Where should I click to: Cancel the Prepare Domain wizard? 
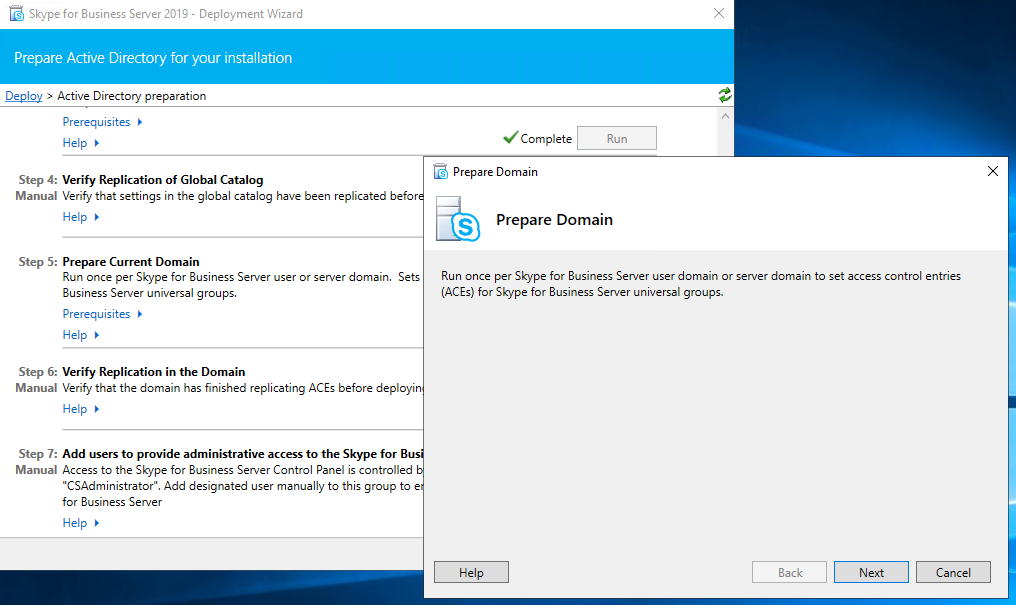point(953,573)
